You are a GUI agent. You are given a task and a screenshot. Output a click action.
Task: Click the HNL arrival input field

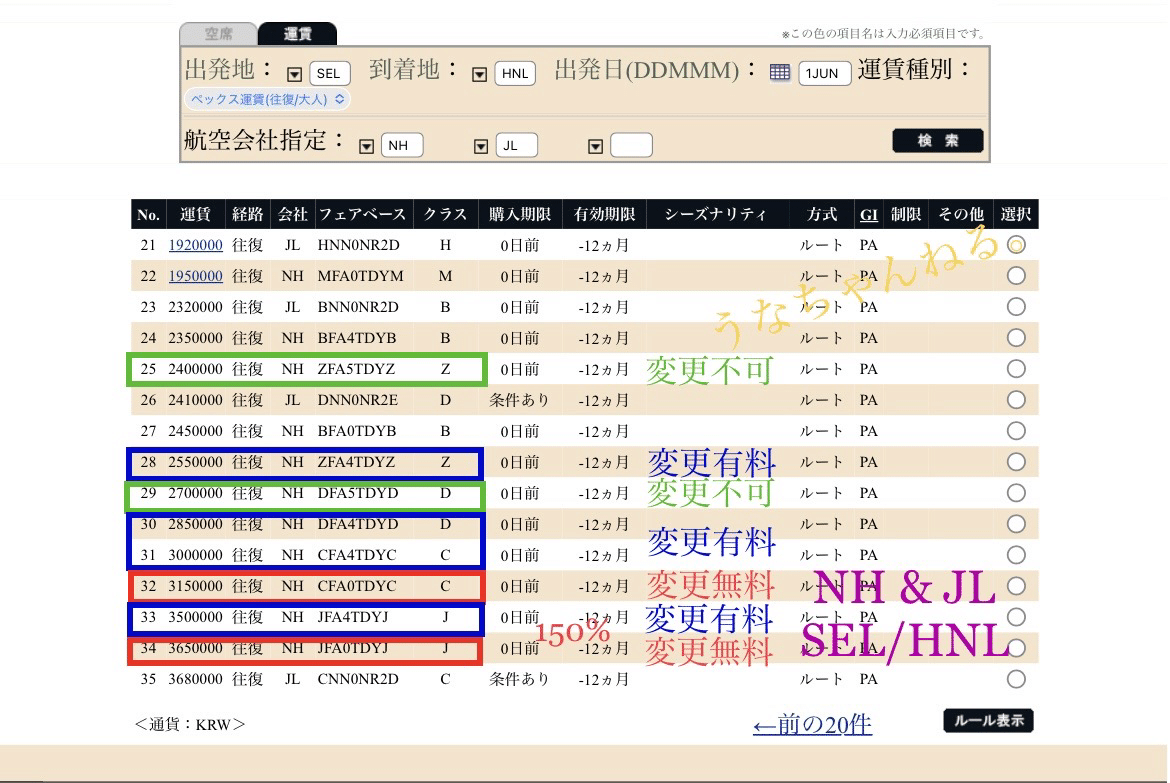point(515,73)
